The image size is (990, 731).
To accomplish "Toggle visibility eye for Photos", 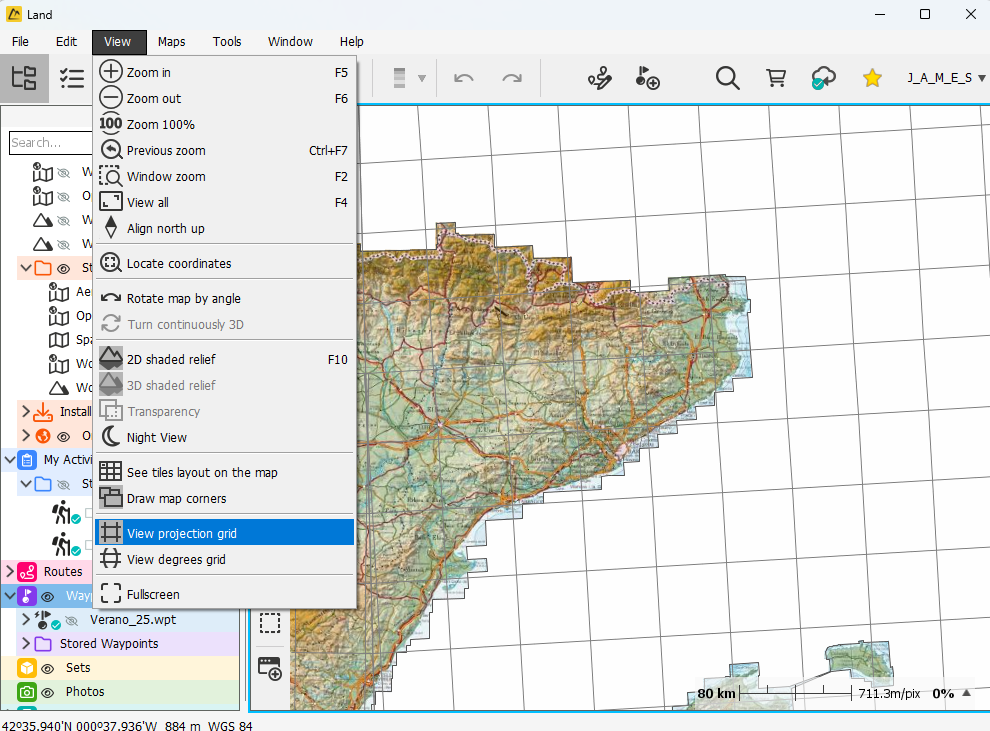I will click(x=47, y=692).
